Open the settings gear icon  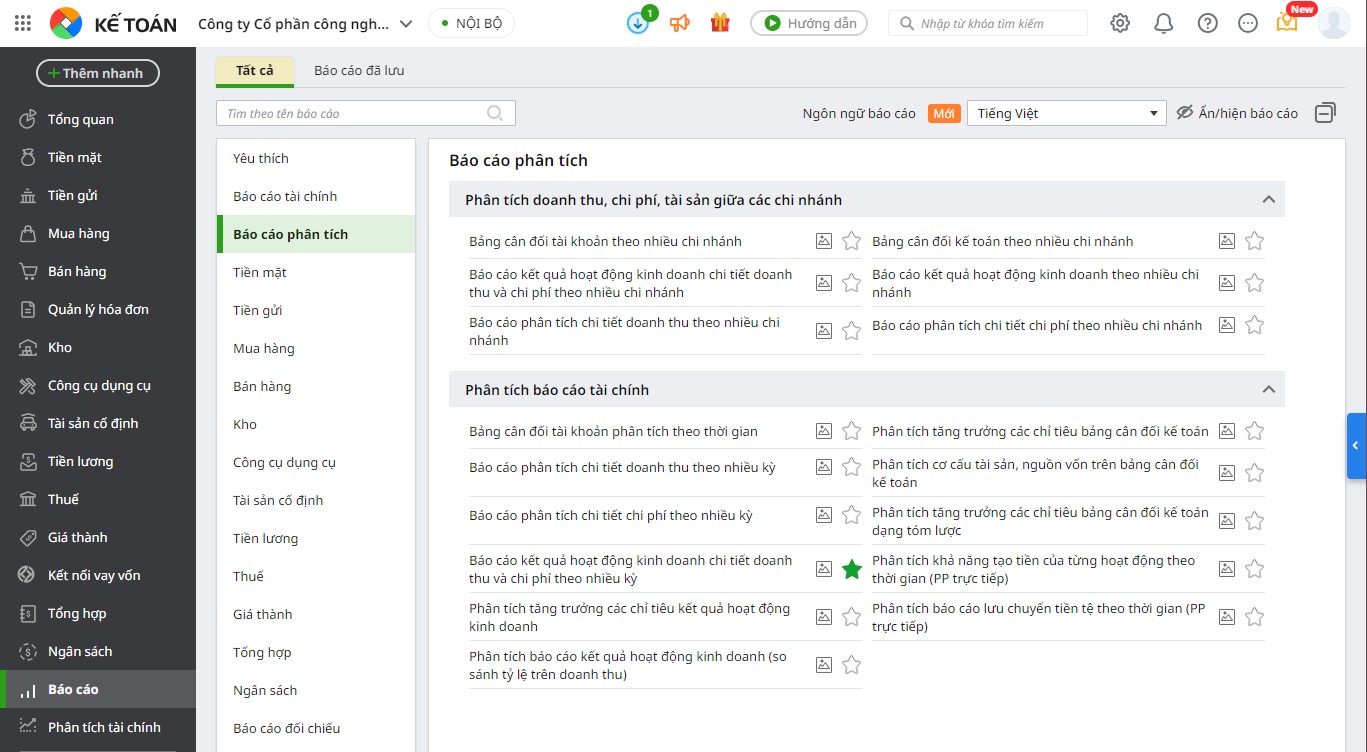coord(1120,23)
